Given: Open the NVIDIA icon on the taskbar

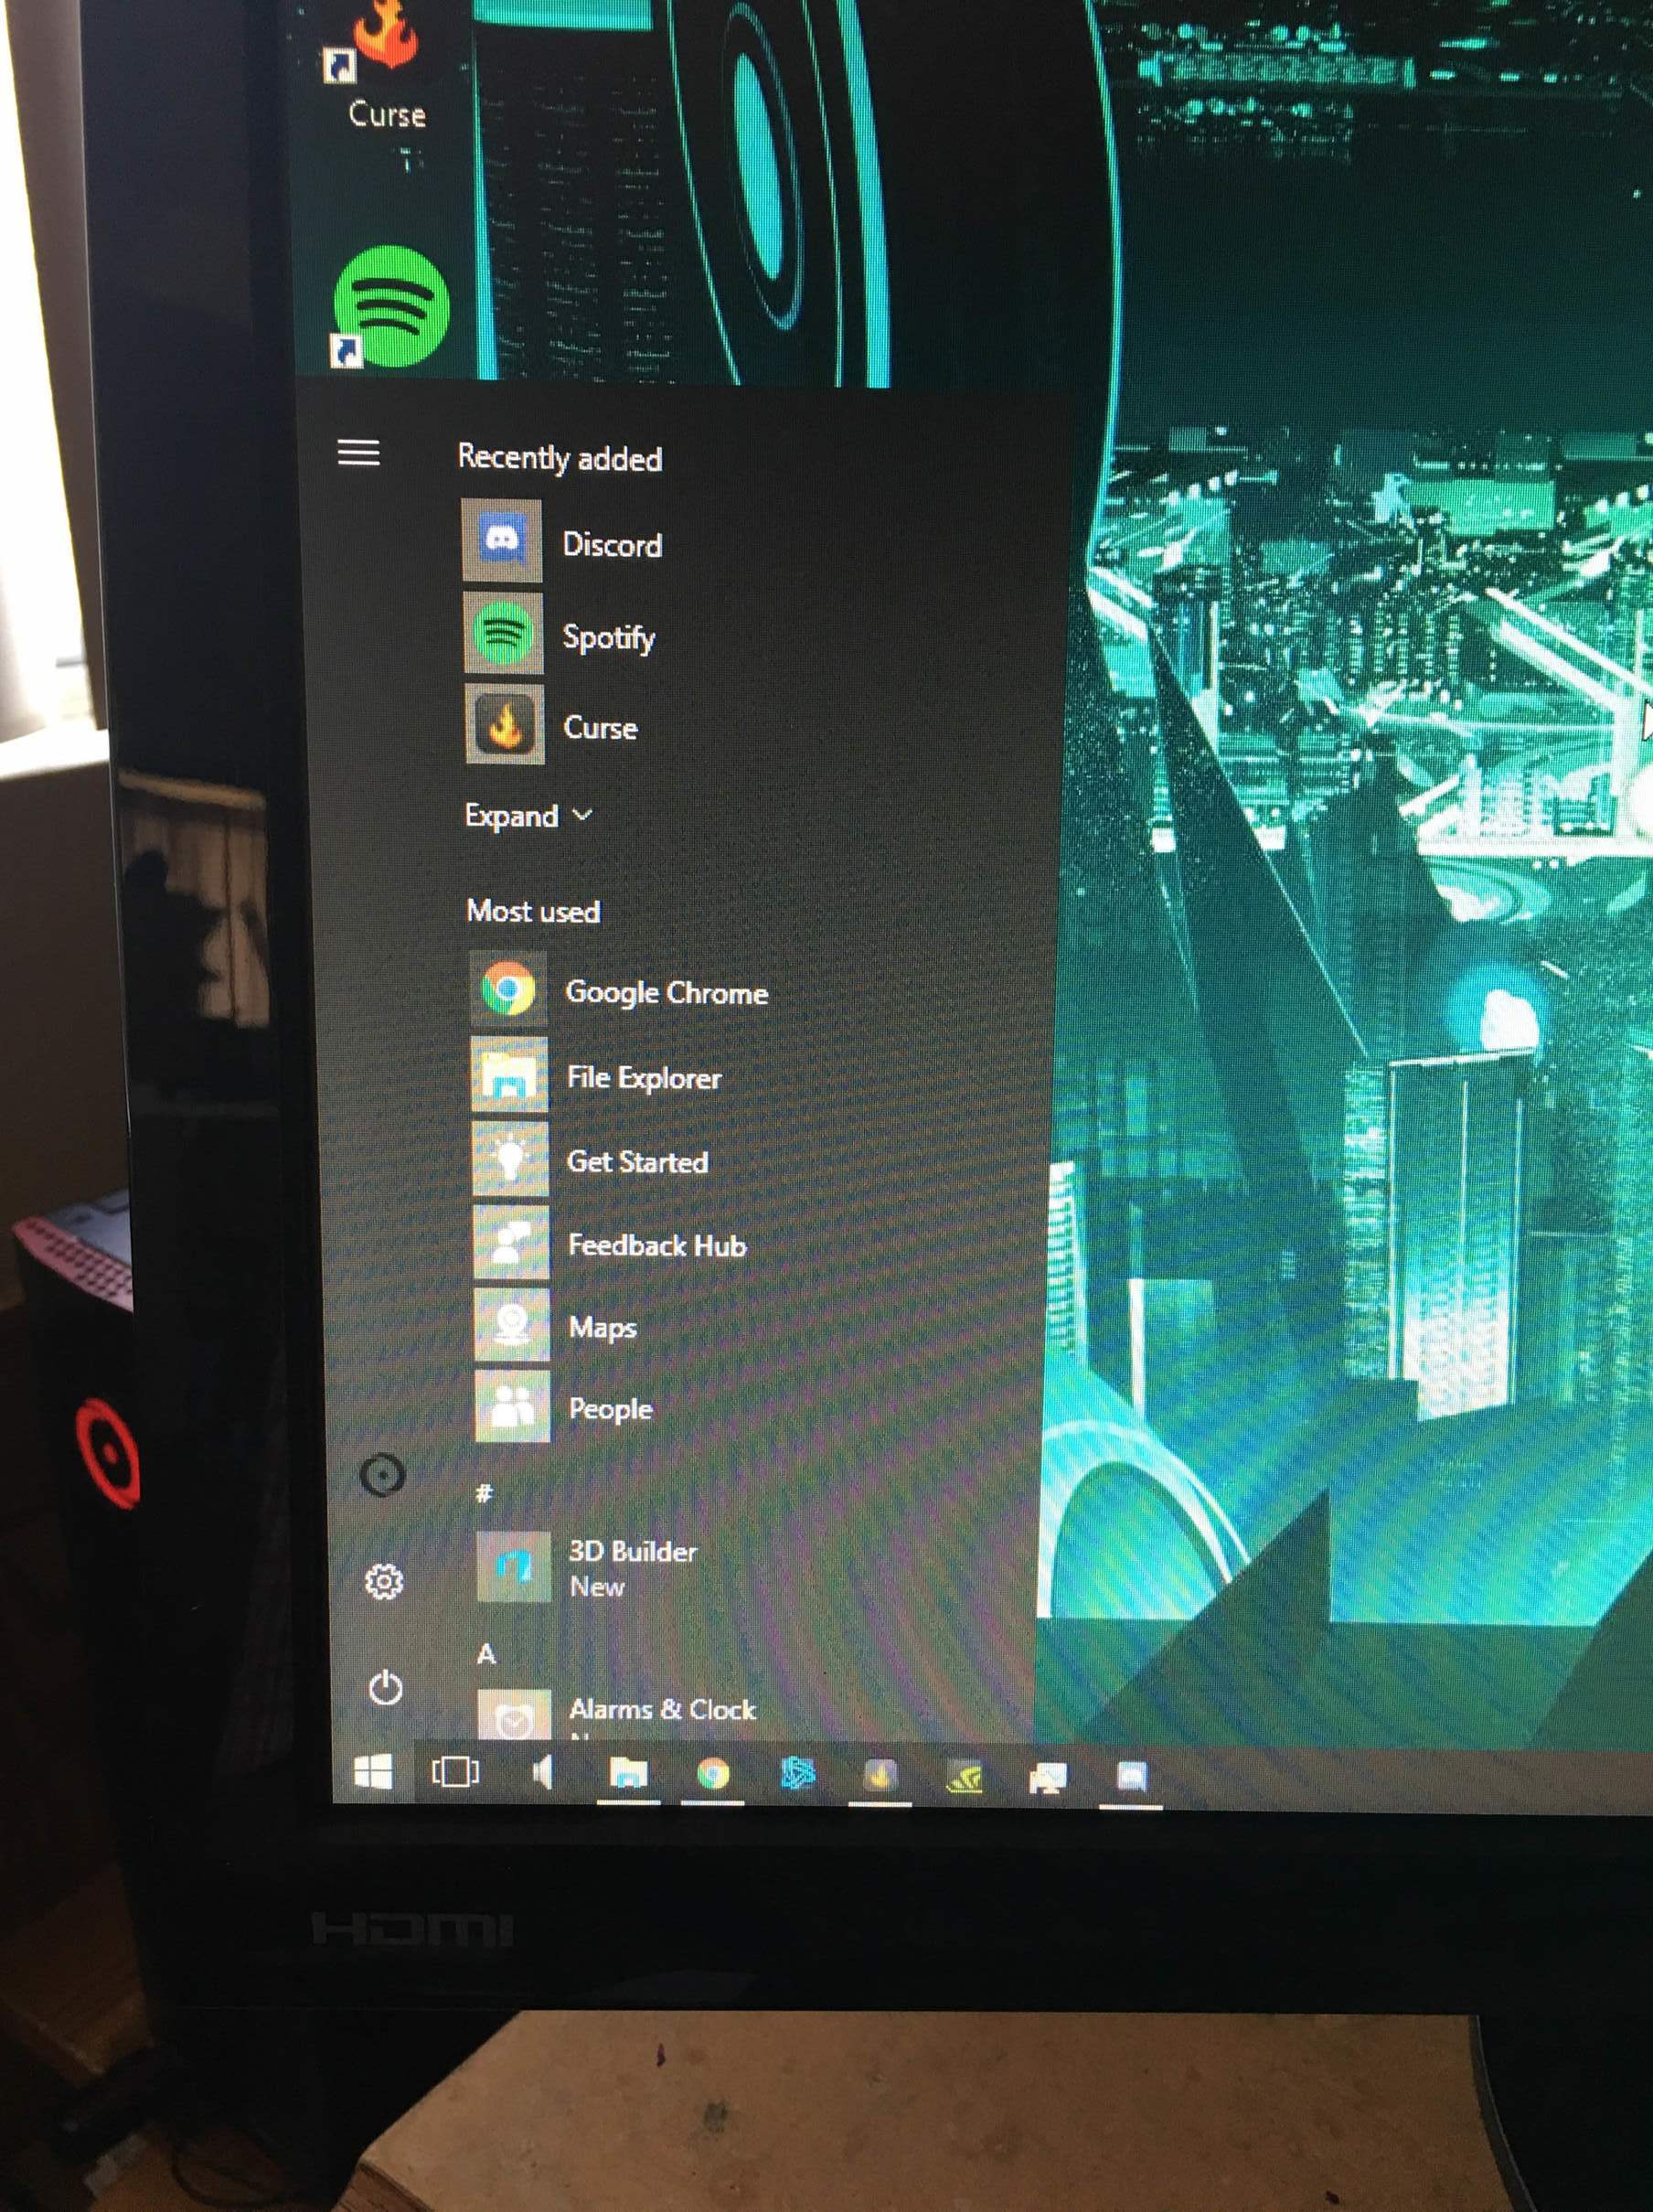Looking at the screenshot, I should point(964,1777).
